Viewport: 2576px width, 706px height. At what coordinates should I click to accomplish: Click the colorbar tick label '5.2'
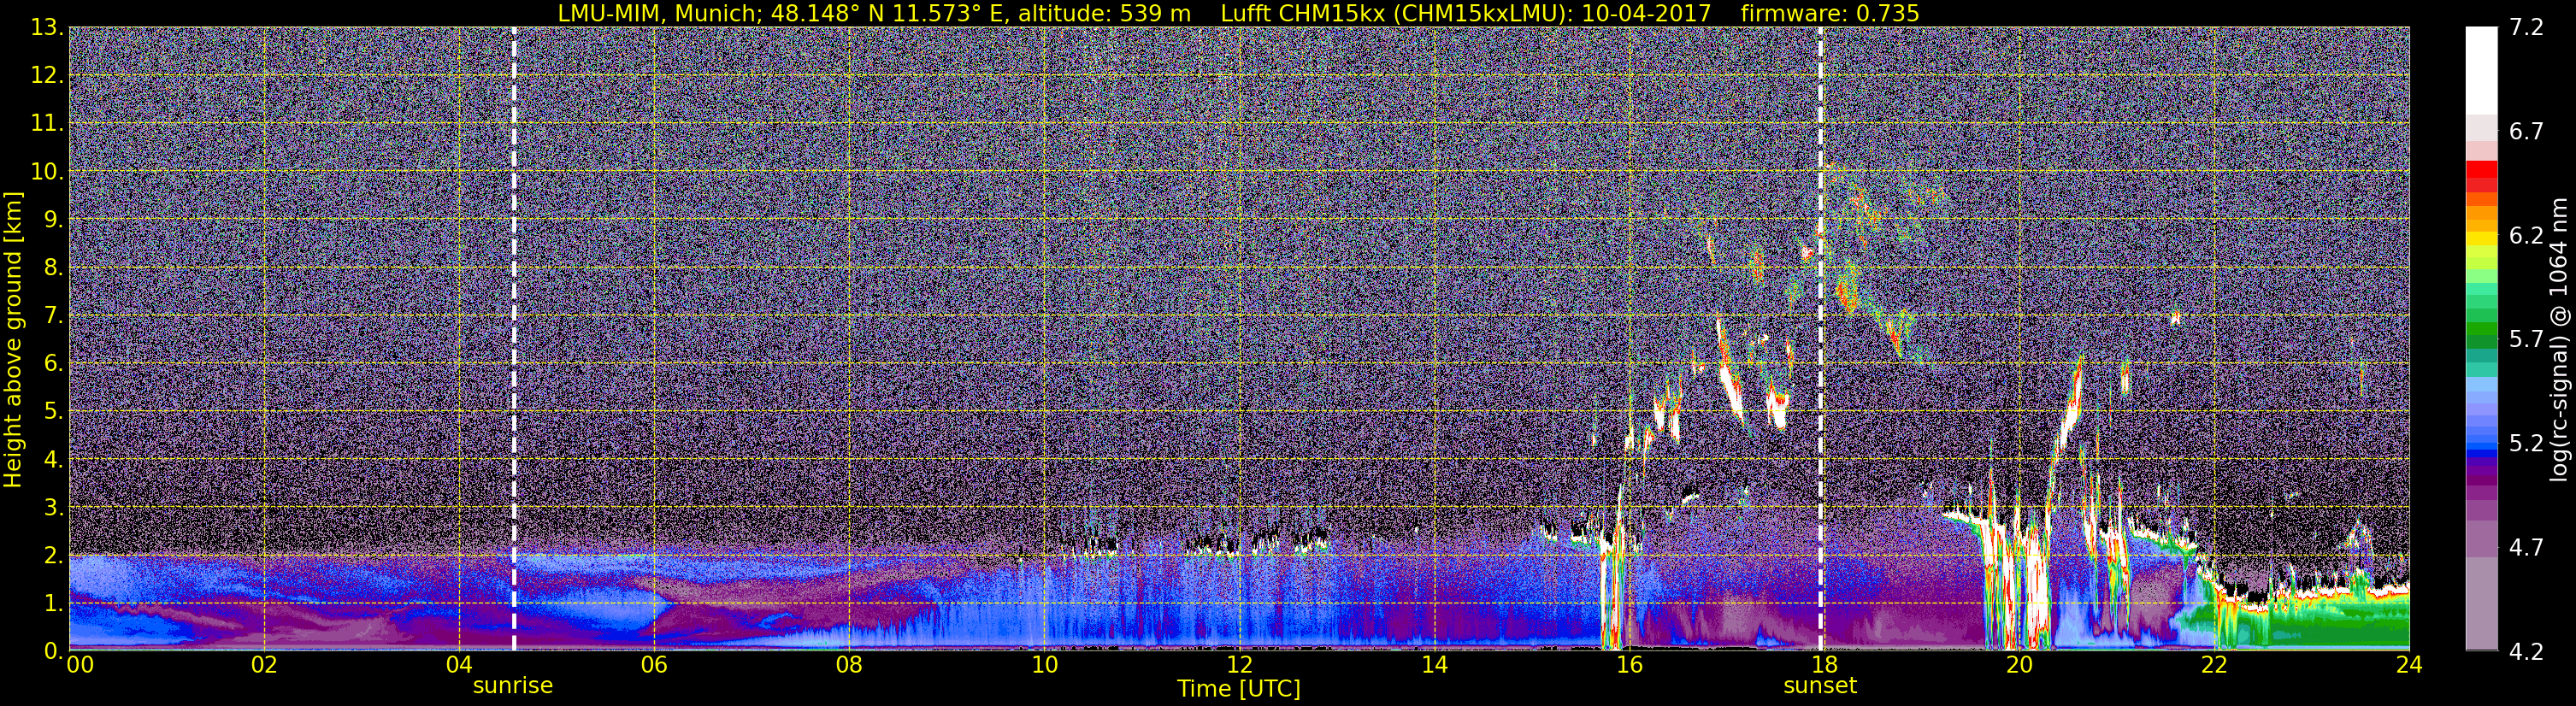point(2526,444)
